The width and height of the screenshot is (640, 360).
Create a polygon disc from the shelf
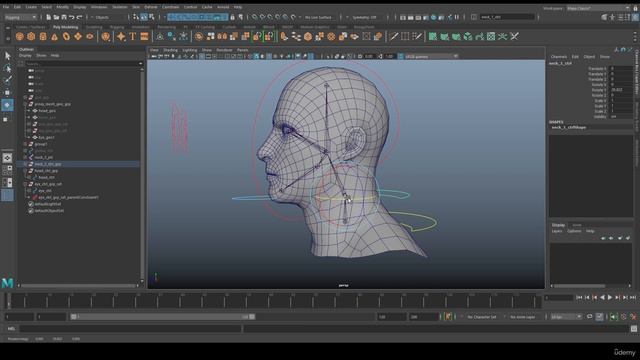[x=89, y=37]
